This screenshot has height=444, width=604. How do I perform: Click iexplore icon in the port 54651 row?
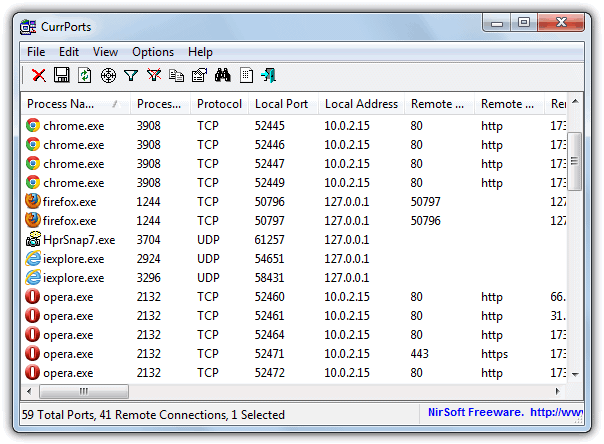click(x=33, y=258)
